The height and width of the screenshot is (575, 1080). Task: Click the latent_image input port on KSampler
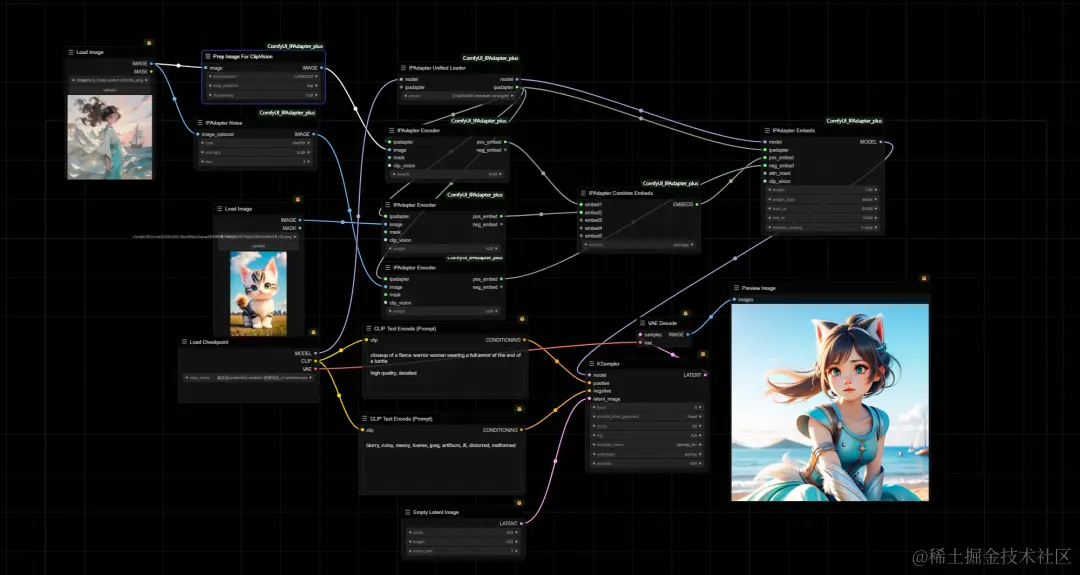588,399
